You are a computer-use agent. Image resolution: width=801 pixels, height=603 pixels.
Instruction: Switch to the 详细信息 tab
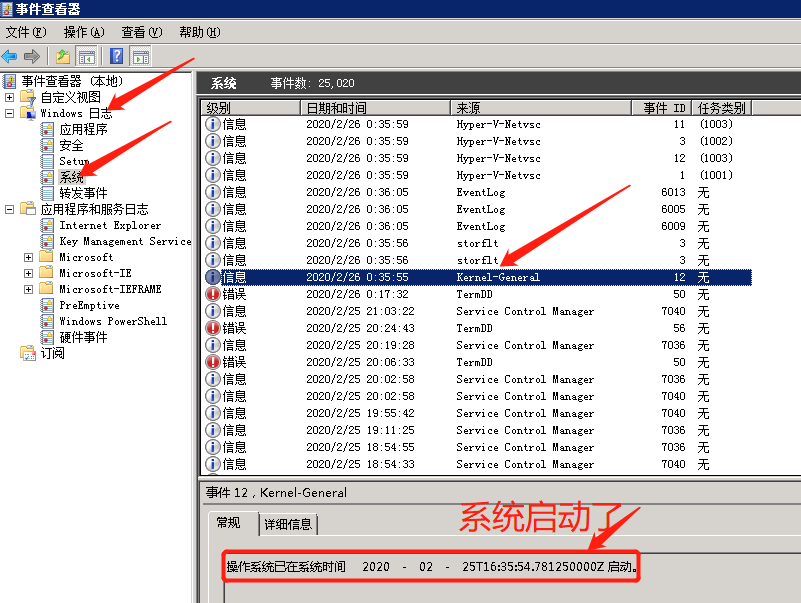tap(288, 524)
